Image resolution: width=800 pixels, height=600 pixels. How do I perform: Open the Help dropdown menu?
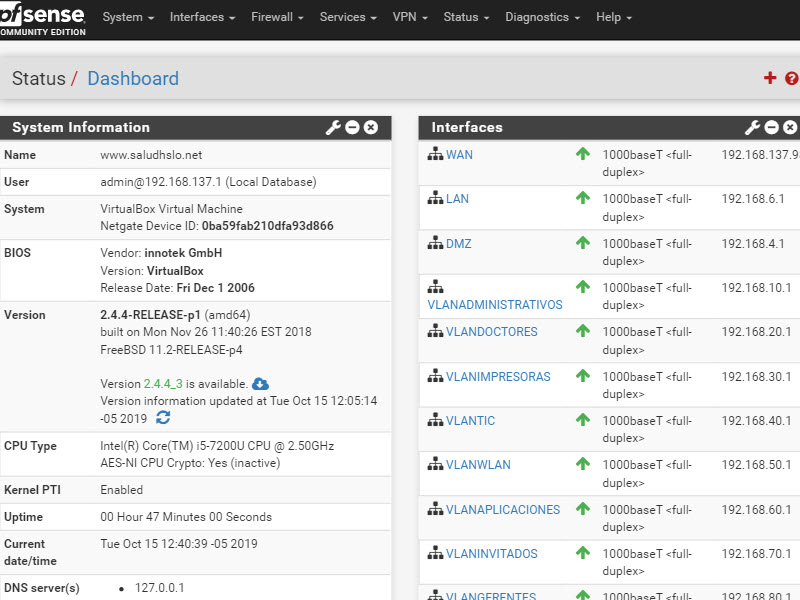[614, 17]
